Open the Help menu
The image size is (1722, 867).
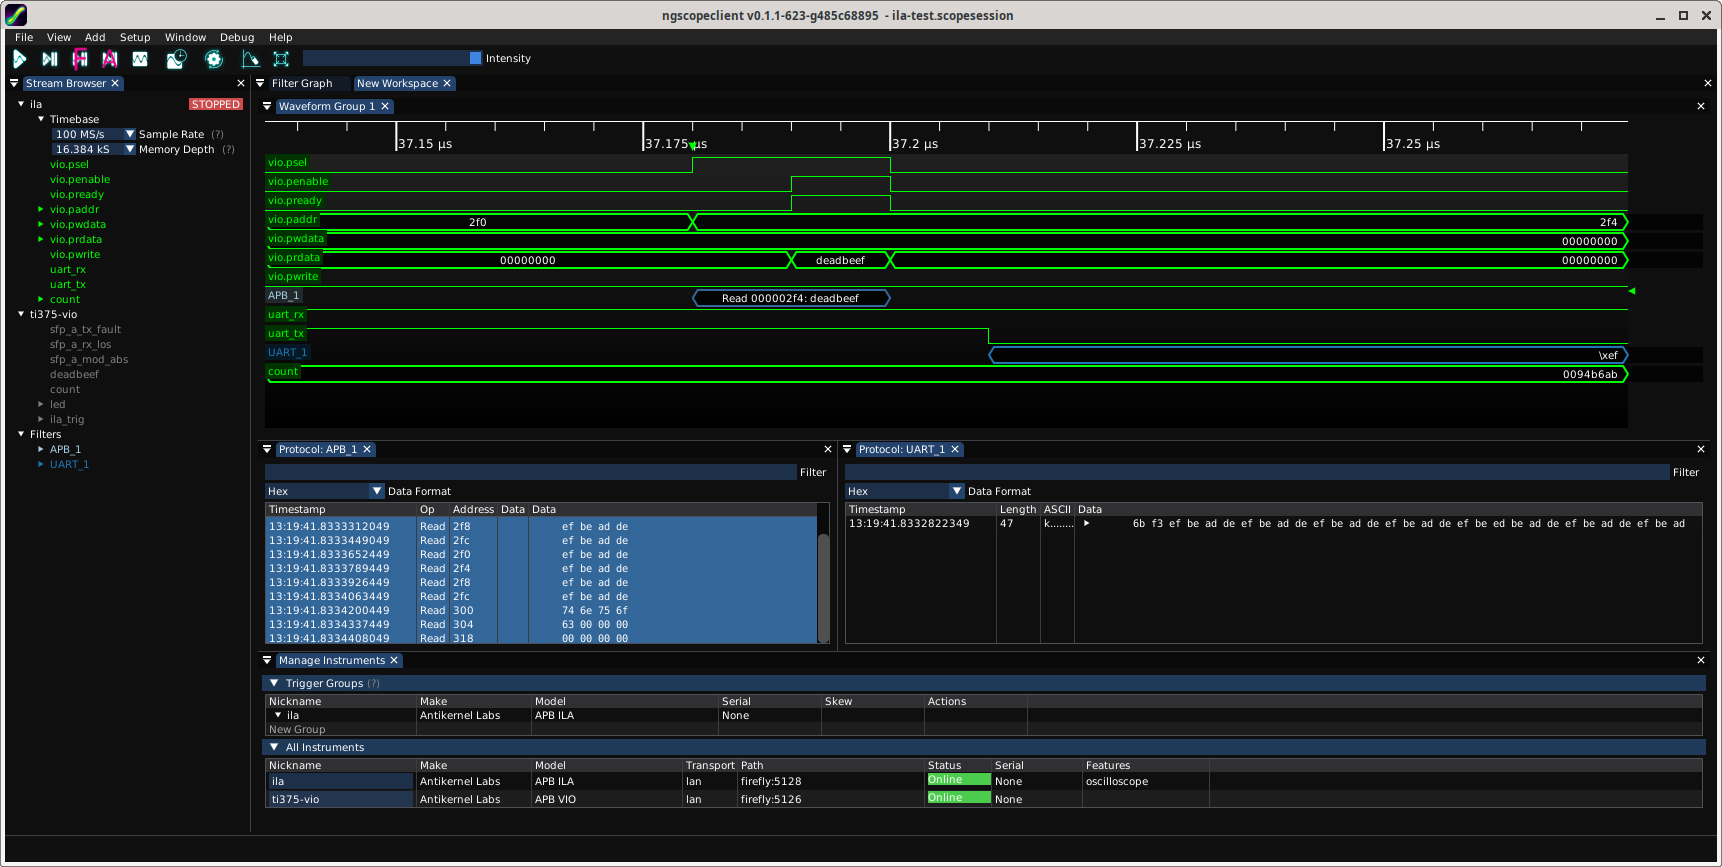click(x=281, y=38)
